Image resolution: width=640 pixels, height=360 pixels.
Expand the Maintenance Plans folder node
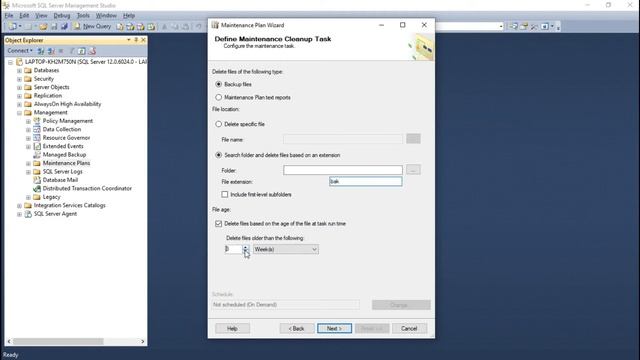pyautogui.click(x=28, y=163)
